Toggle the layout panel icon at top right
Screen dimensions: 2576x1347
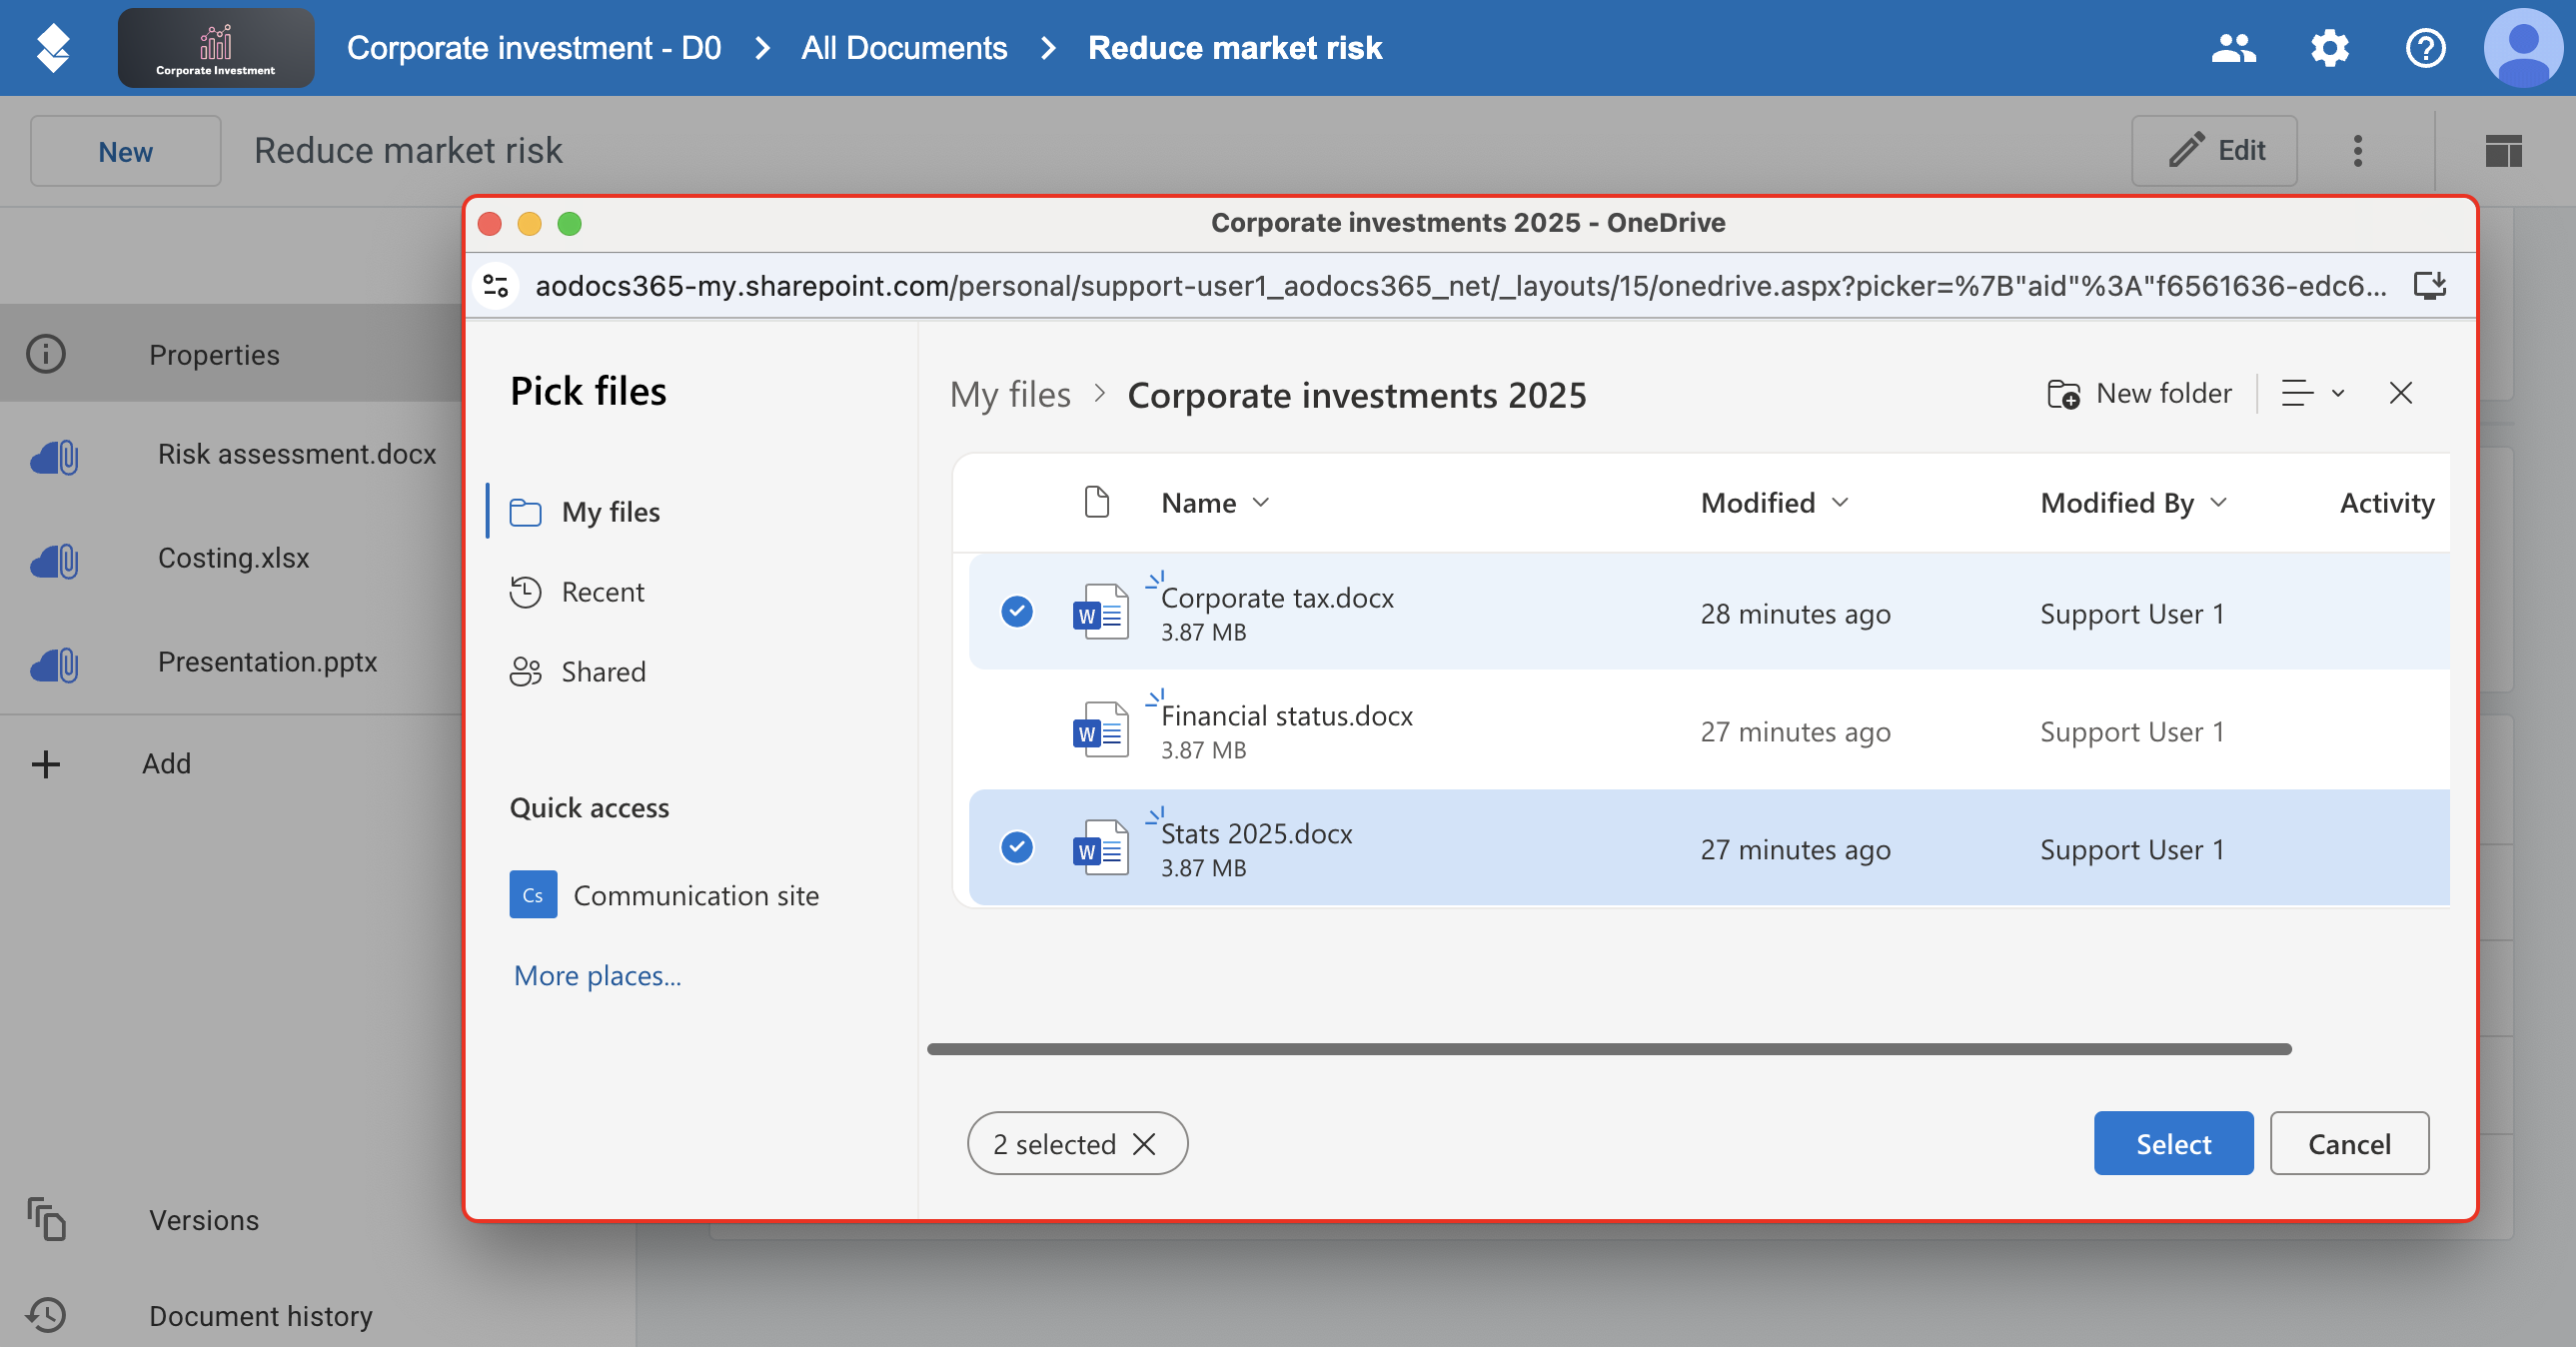tap(2503, 151)
